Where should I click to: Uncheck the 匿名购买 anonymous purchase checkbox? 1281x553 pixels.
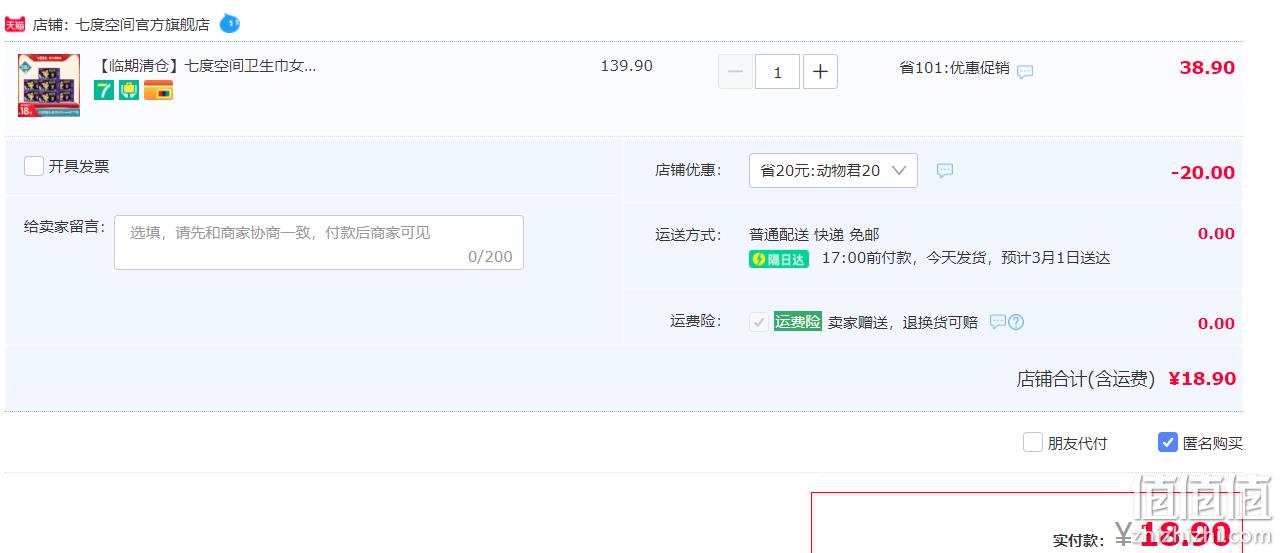pos(1168,442)
